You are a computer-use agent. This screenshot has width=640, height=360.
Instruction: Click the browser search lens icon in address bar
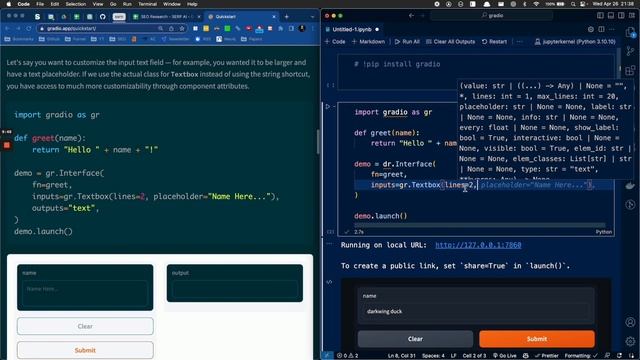tap(161, 29)
